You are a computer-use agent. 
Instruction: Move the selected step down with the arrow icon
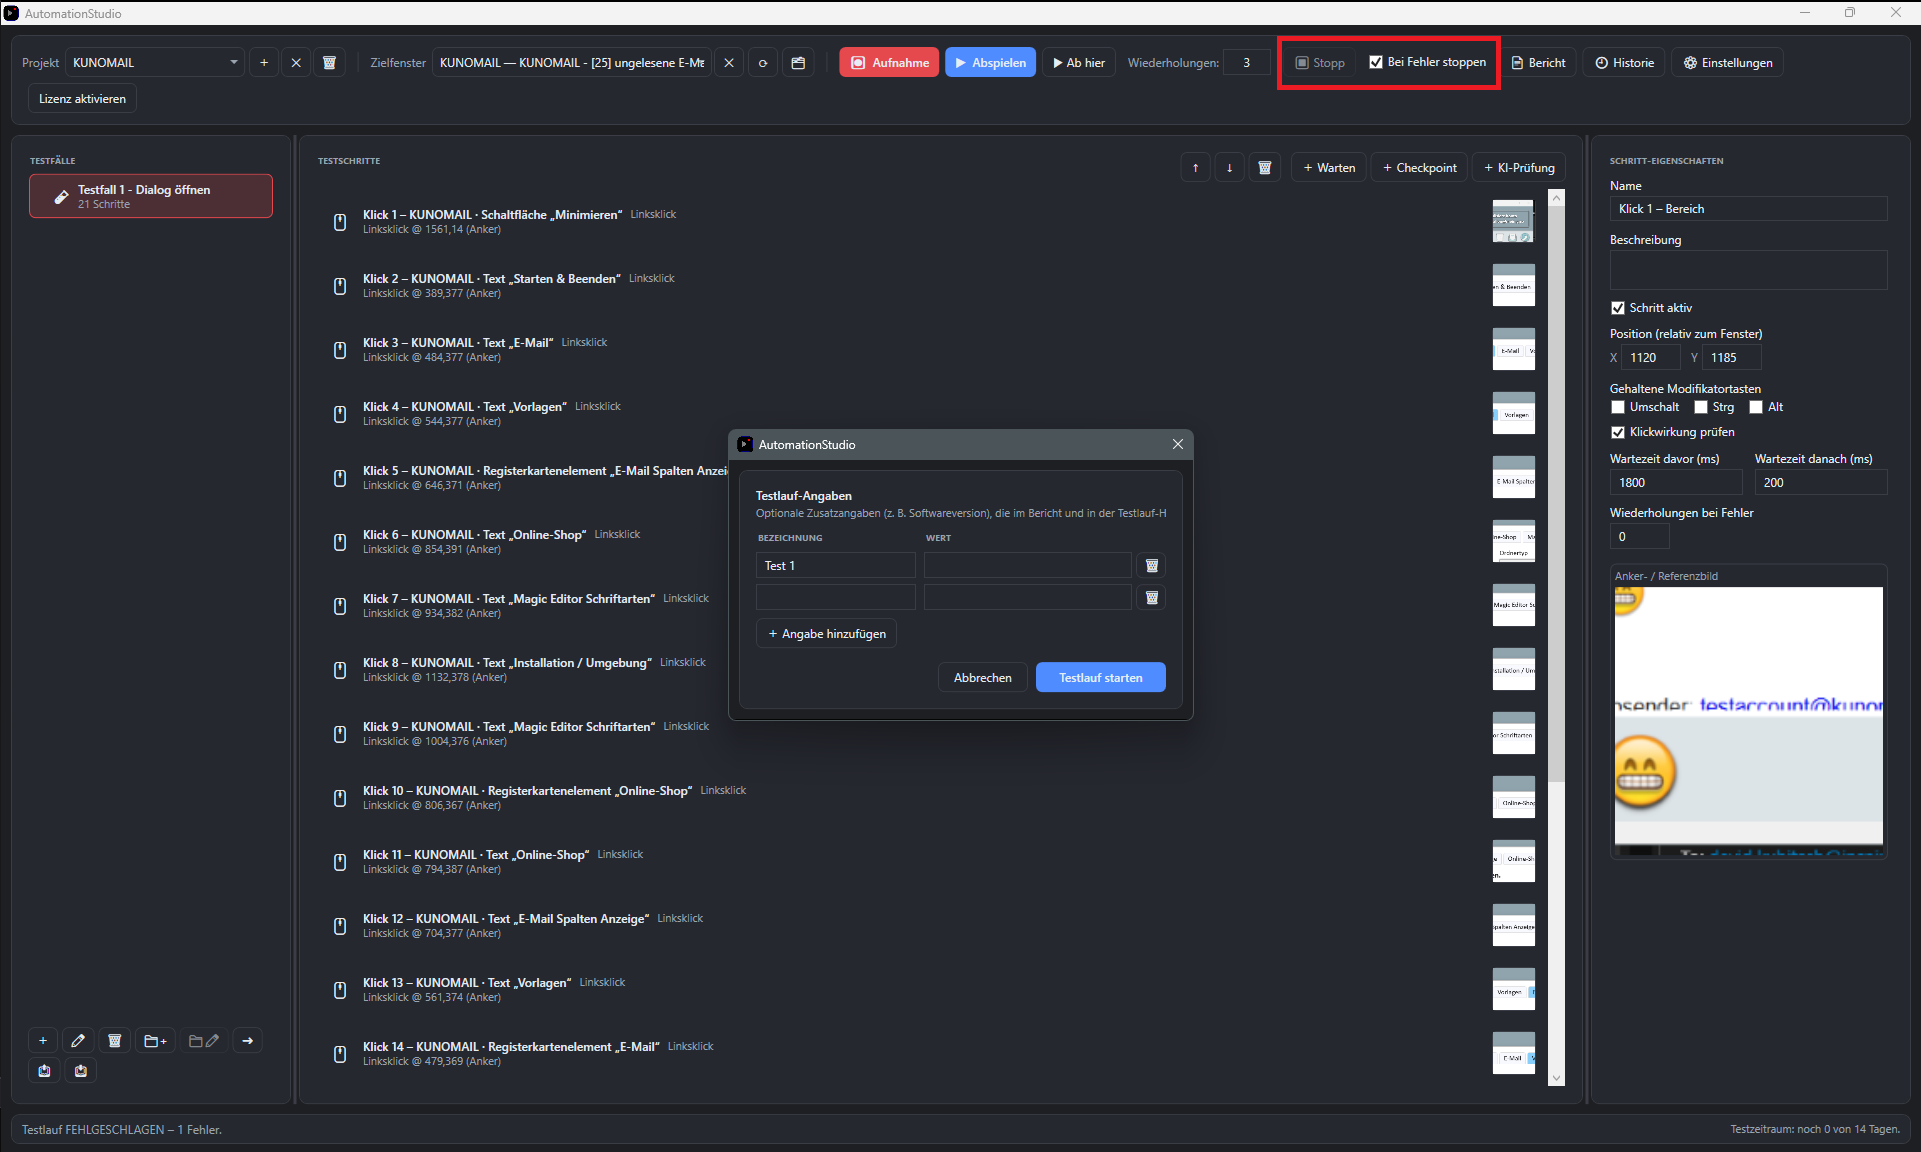[x=1230, y=168]
